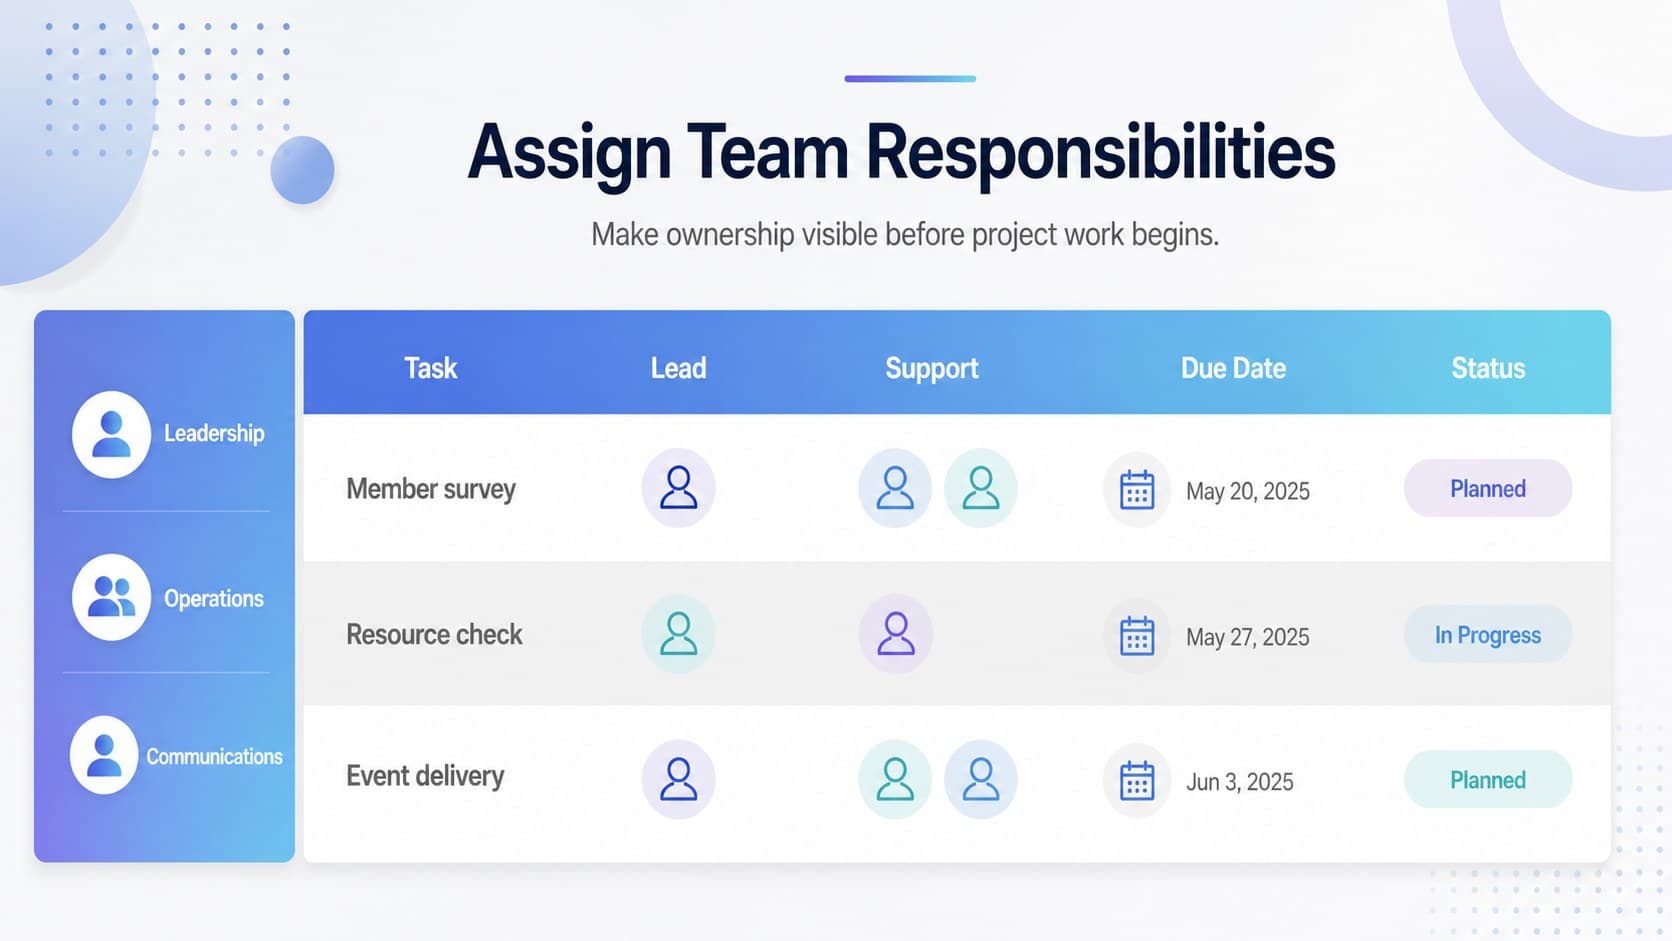The image size is (1672, 941).
Task: Click the Status column header
Action: coord(1488,368)
